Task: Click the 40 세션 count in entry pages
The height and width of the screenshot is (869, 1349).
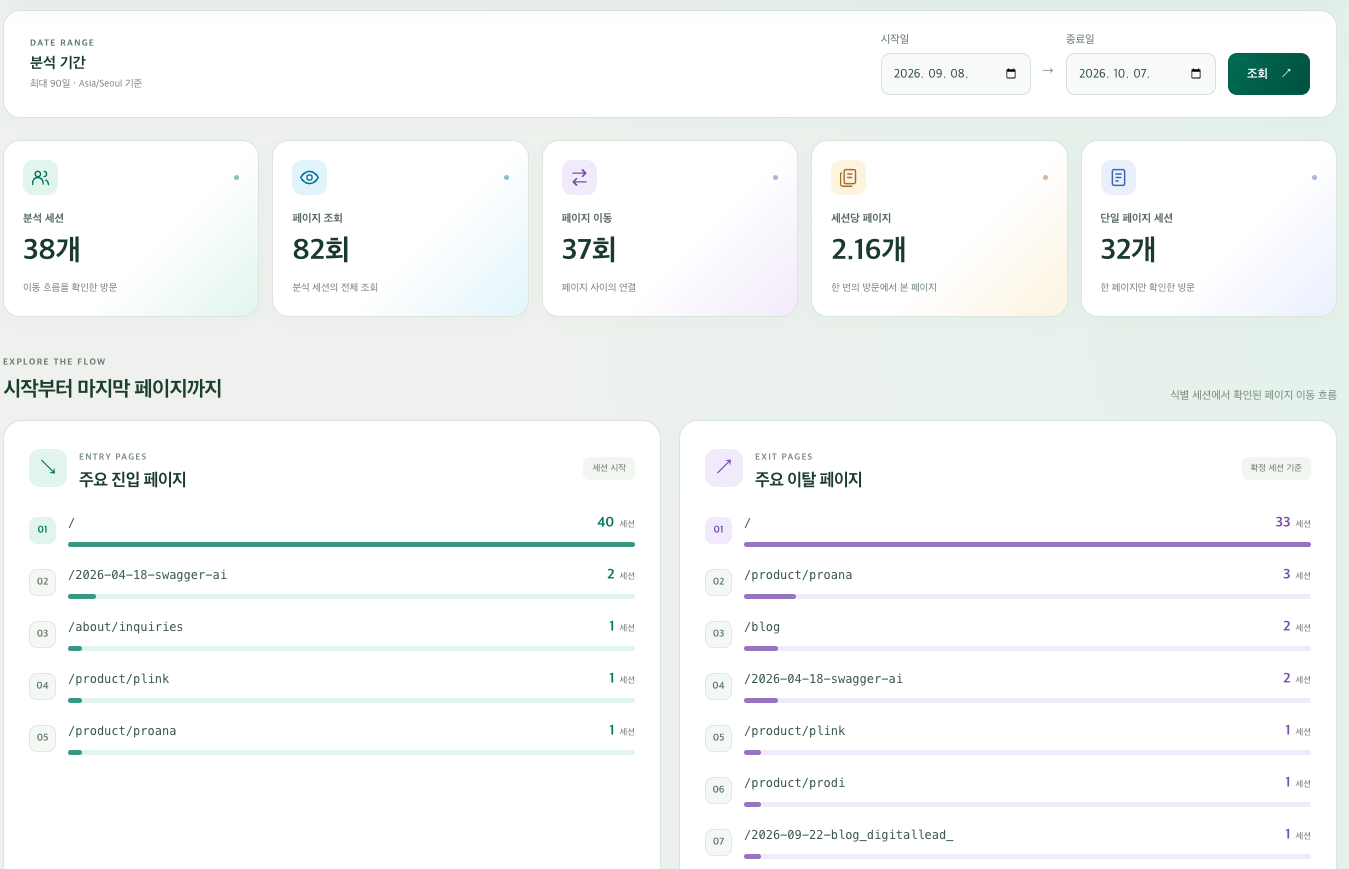Action: (615, 522)
